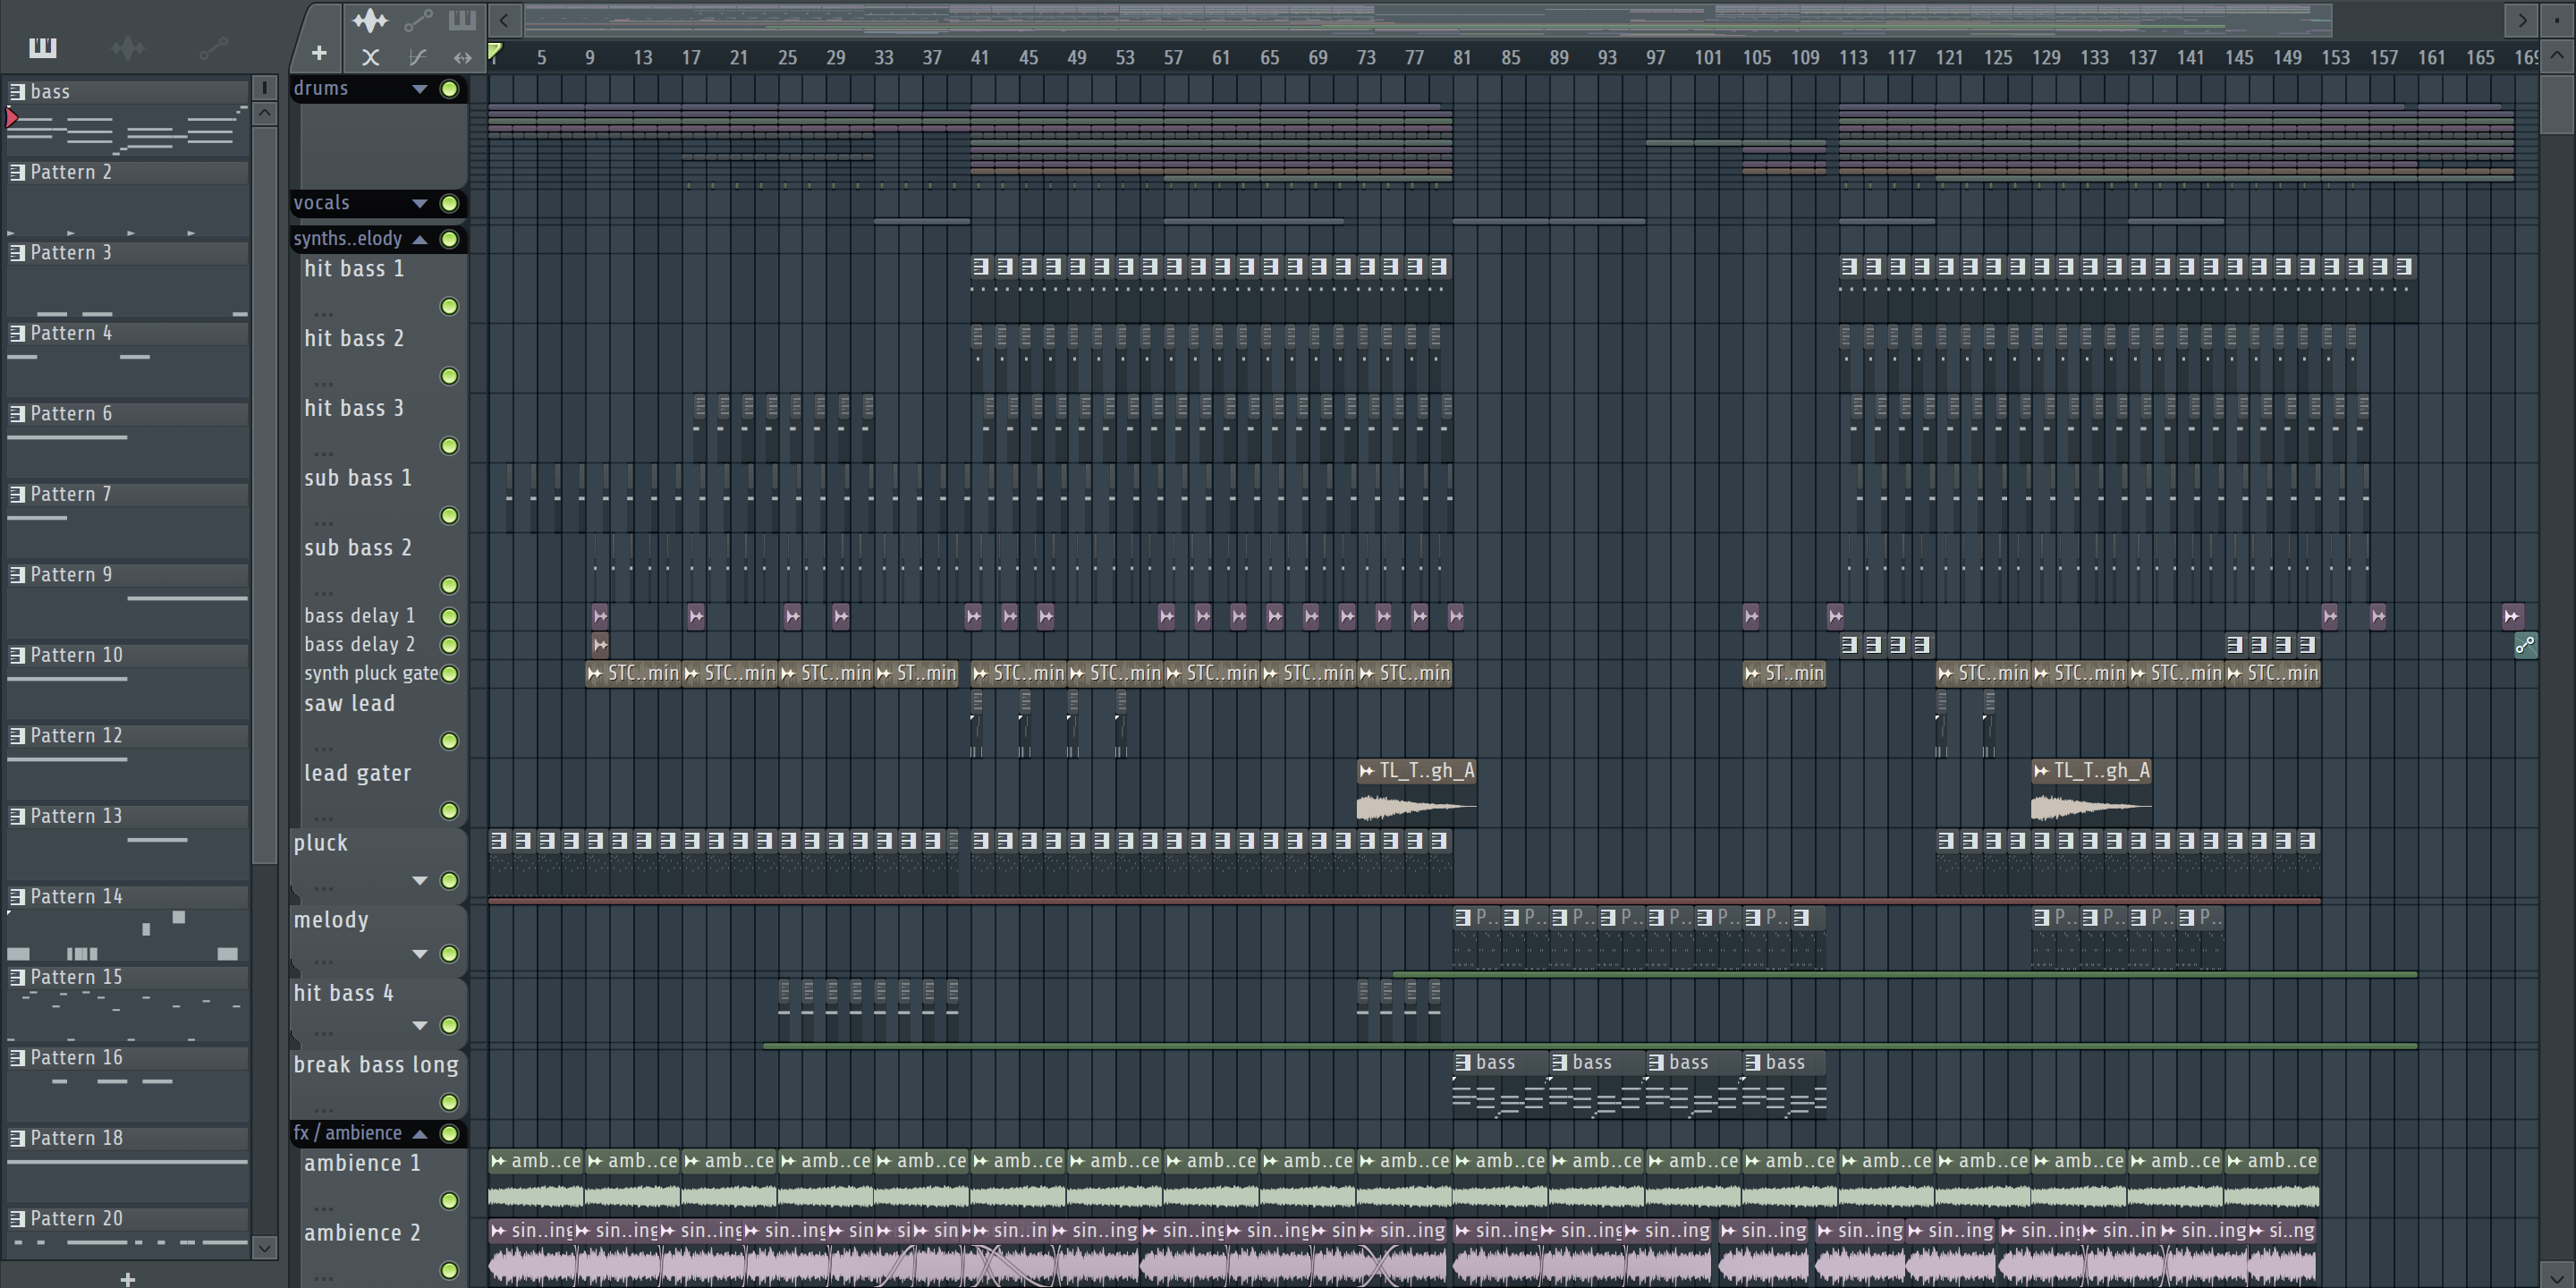Mute the bass delay 1 track

tap(450, 616)
